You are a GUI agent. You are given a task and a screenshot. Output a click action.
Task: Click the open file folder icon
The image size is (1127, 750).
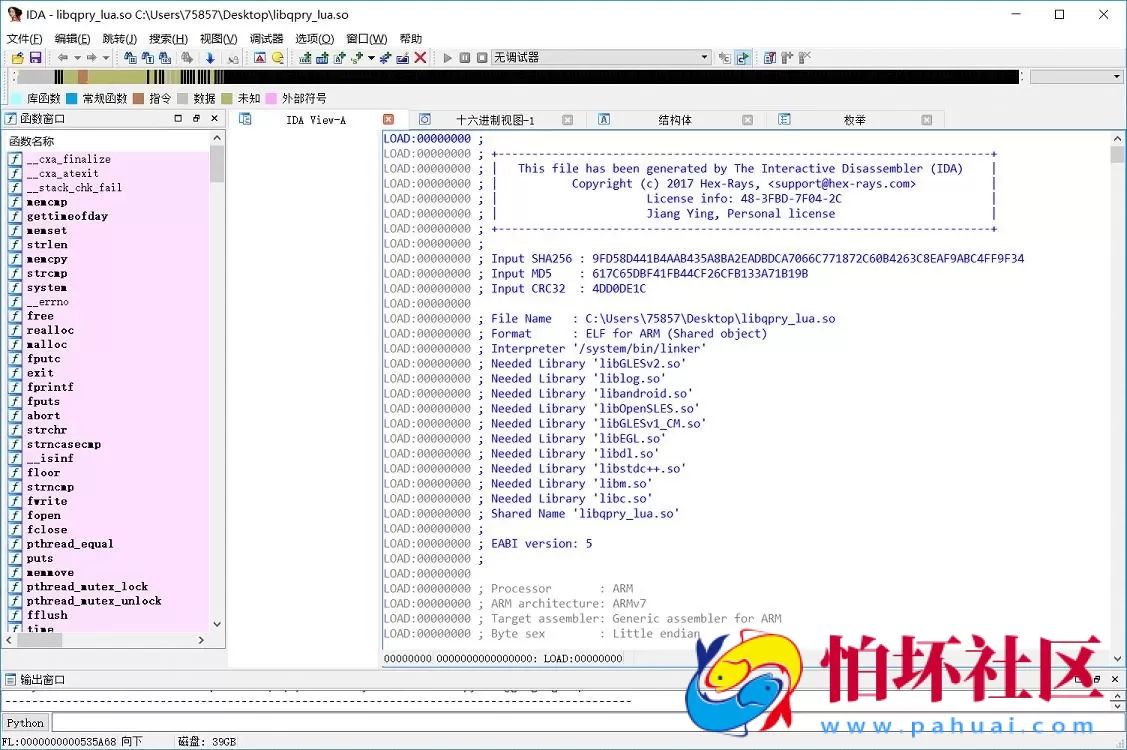(17, 58)
